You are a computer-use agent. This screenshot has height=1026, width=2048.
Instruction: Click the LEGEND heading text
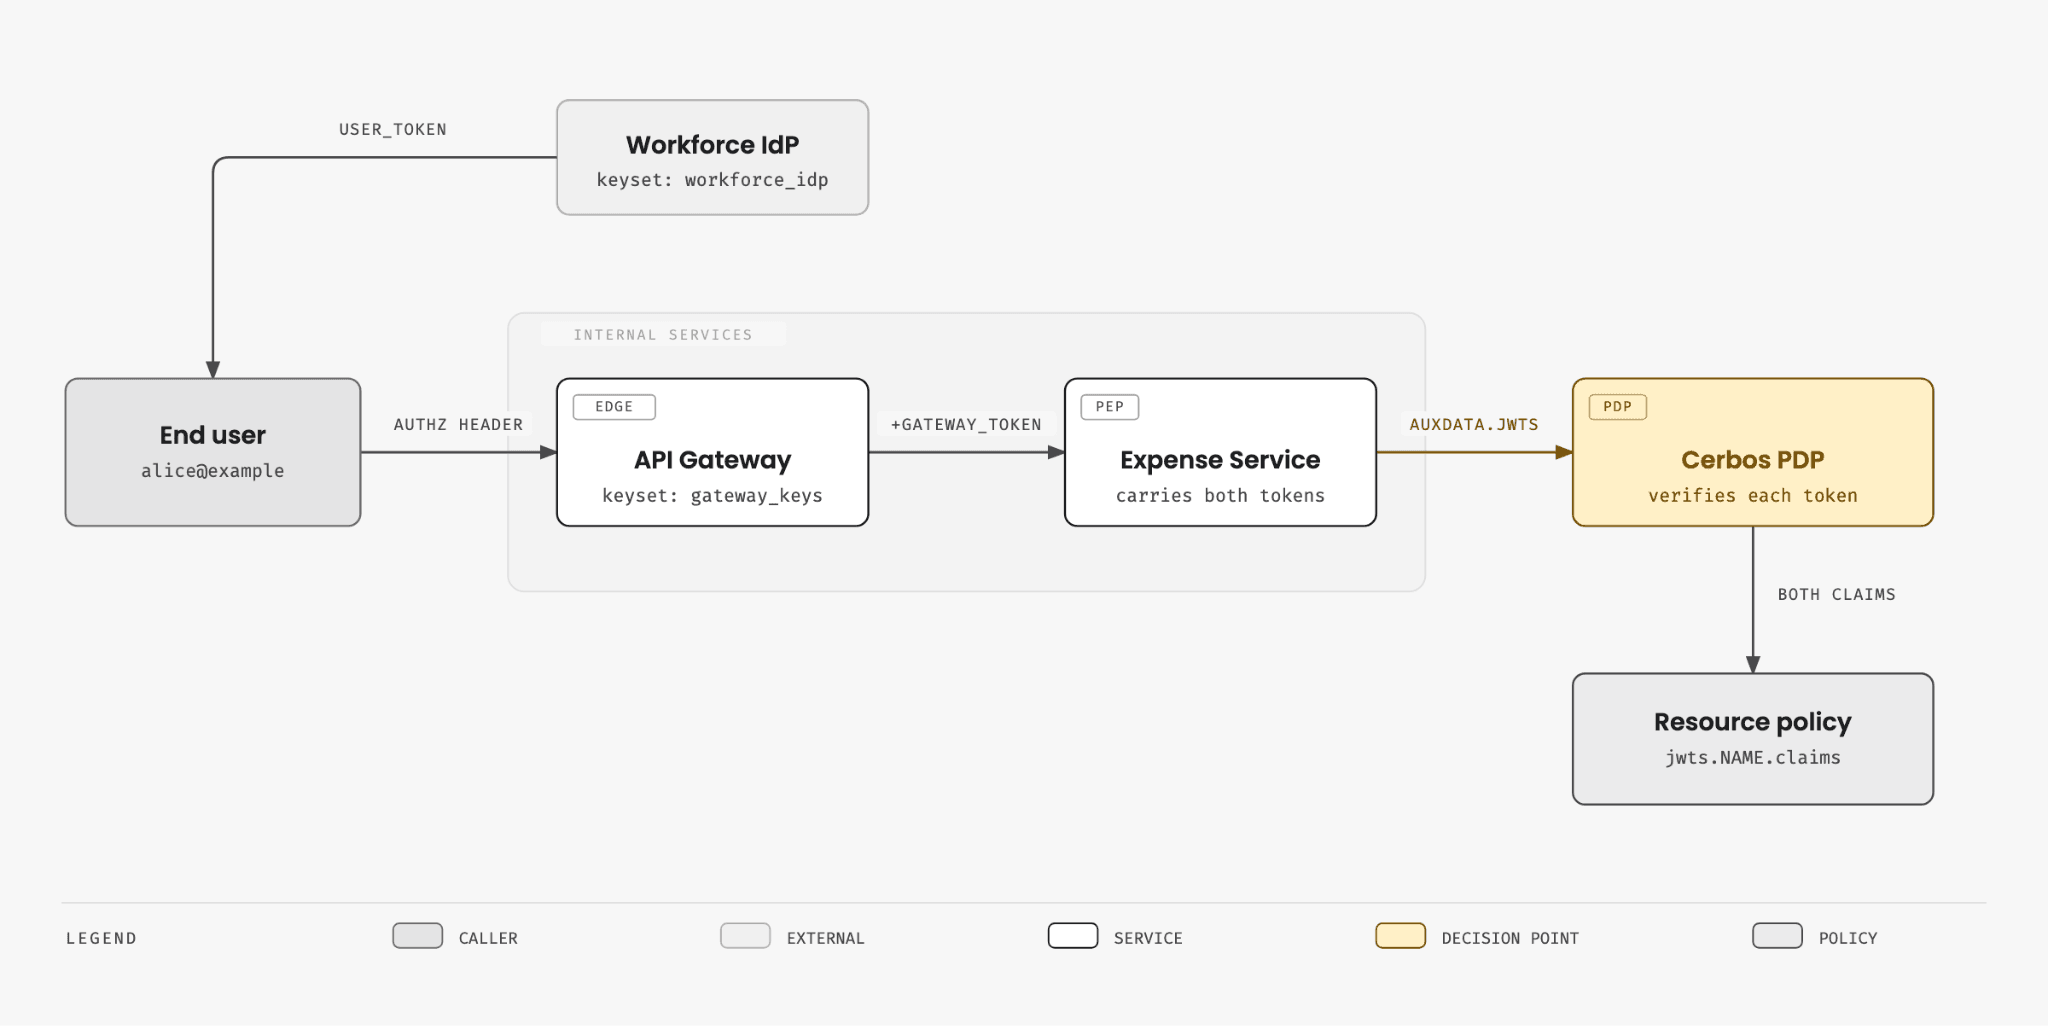pos(101,939)
